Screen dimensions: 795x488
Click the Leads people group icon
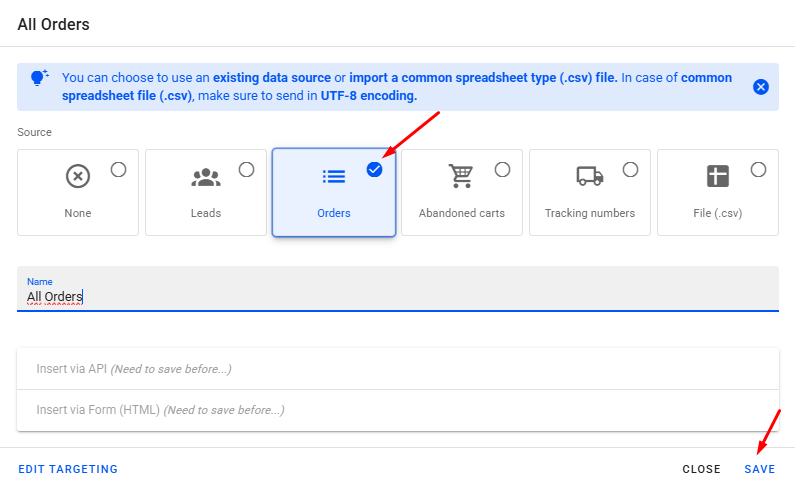[x=206, y=177]
